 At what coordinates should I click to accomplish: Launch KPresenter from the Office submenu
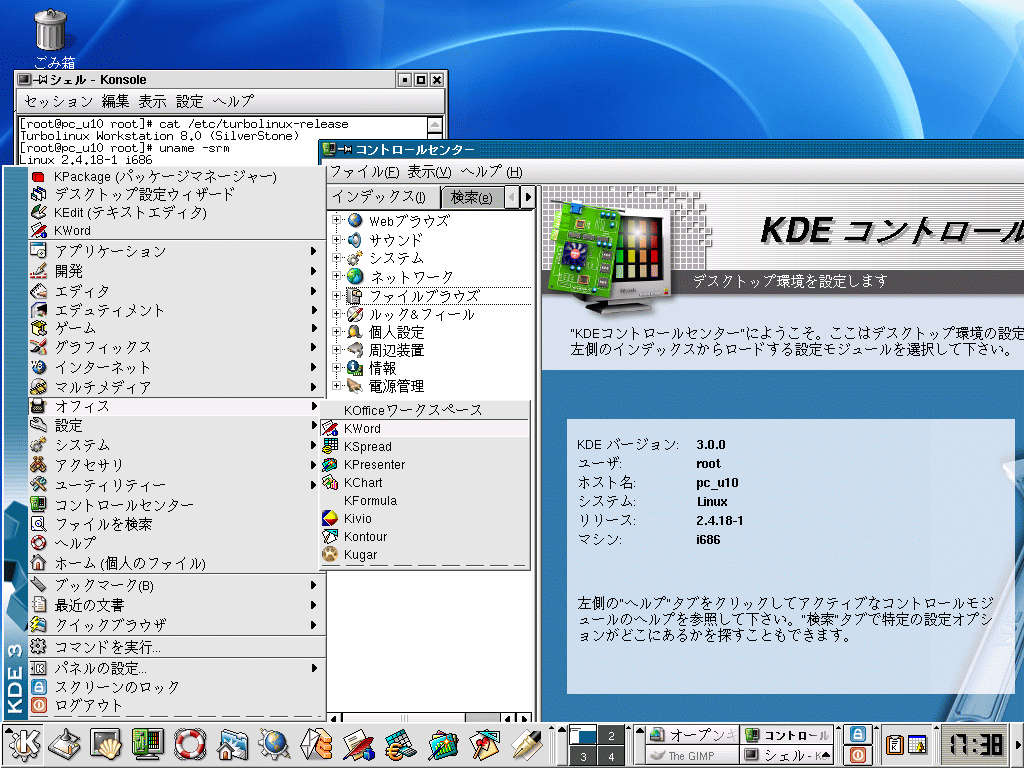pyautogui.click(x=424, y=464)
